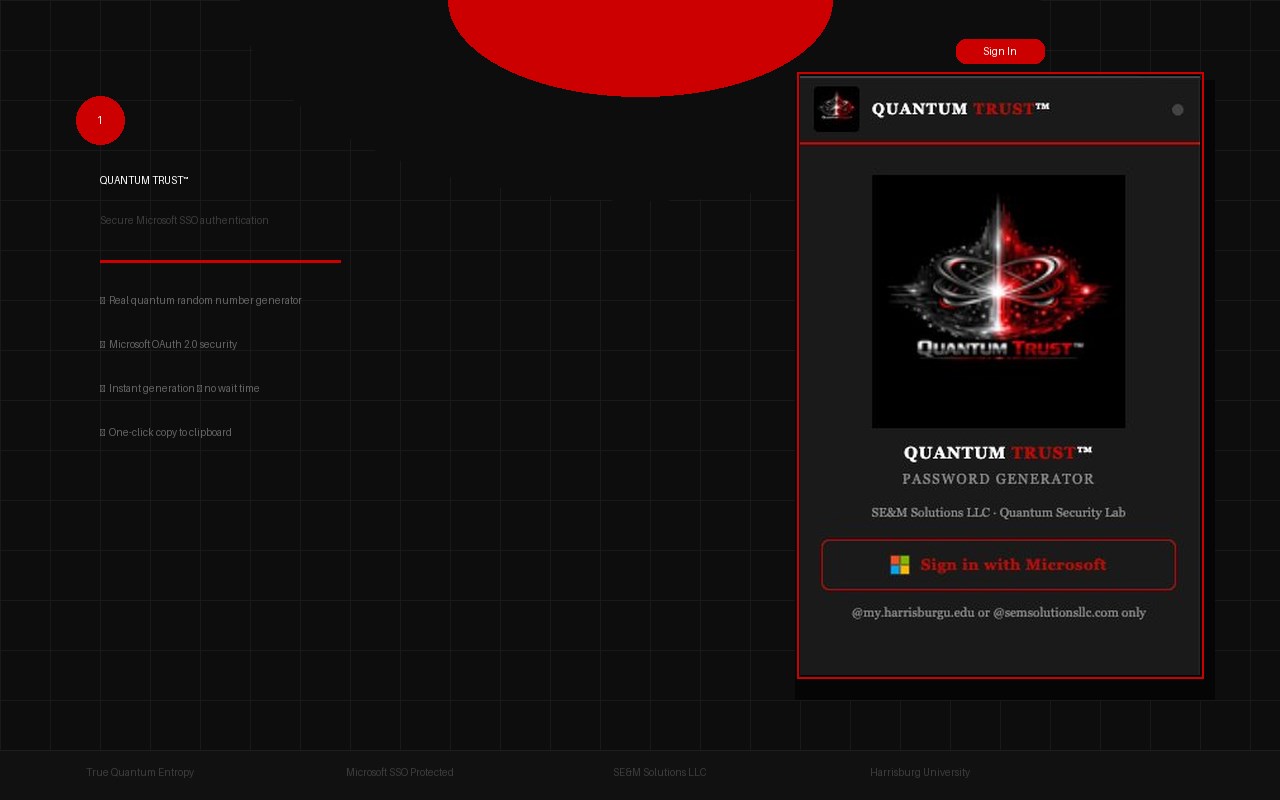The width and height of the screenshot is (1280, 800).
Task: Click Harrisburg University footer text
Action: tap(920, 772)
